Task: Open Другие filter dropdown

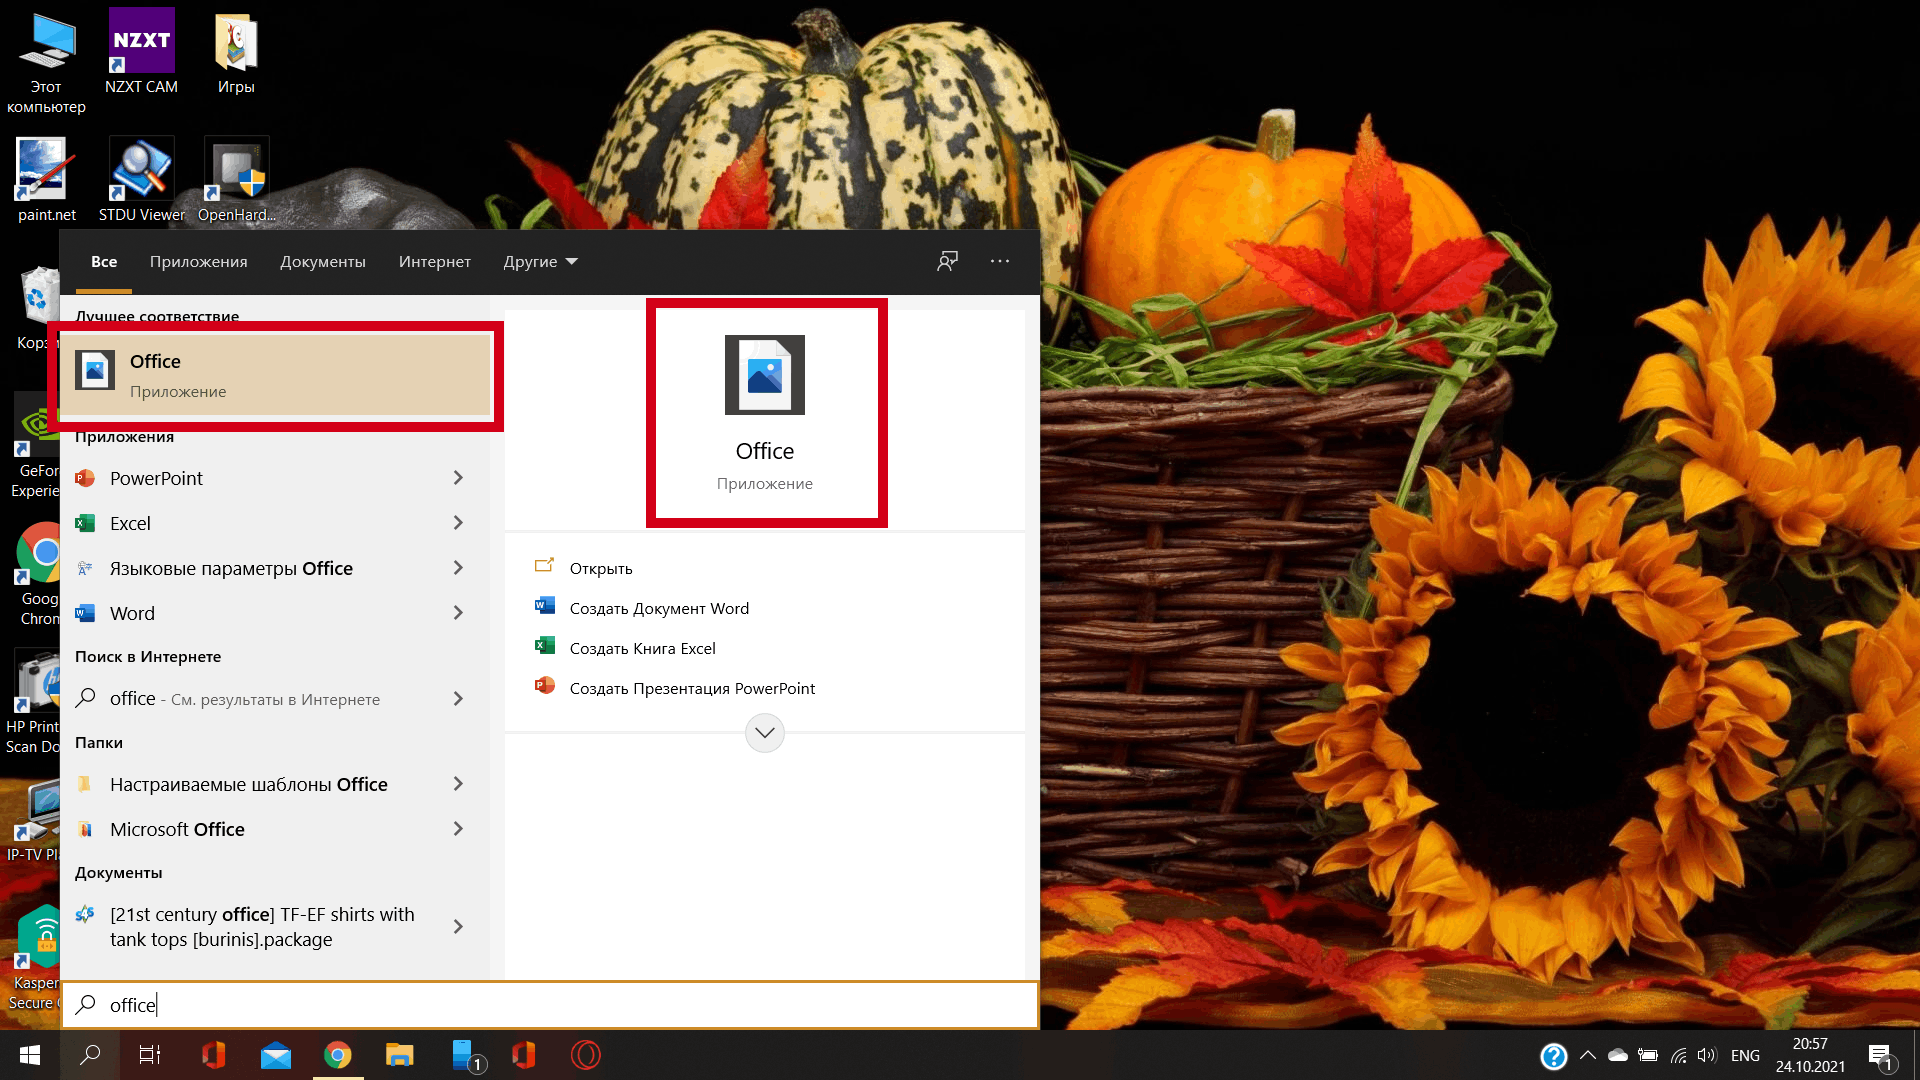Action: [540, 262]
